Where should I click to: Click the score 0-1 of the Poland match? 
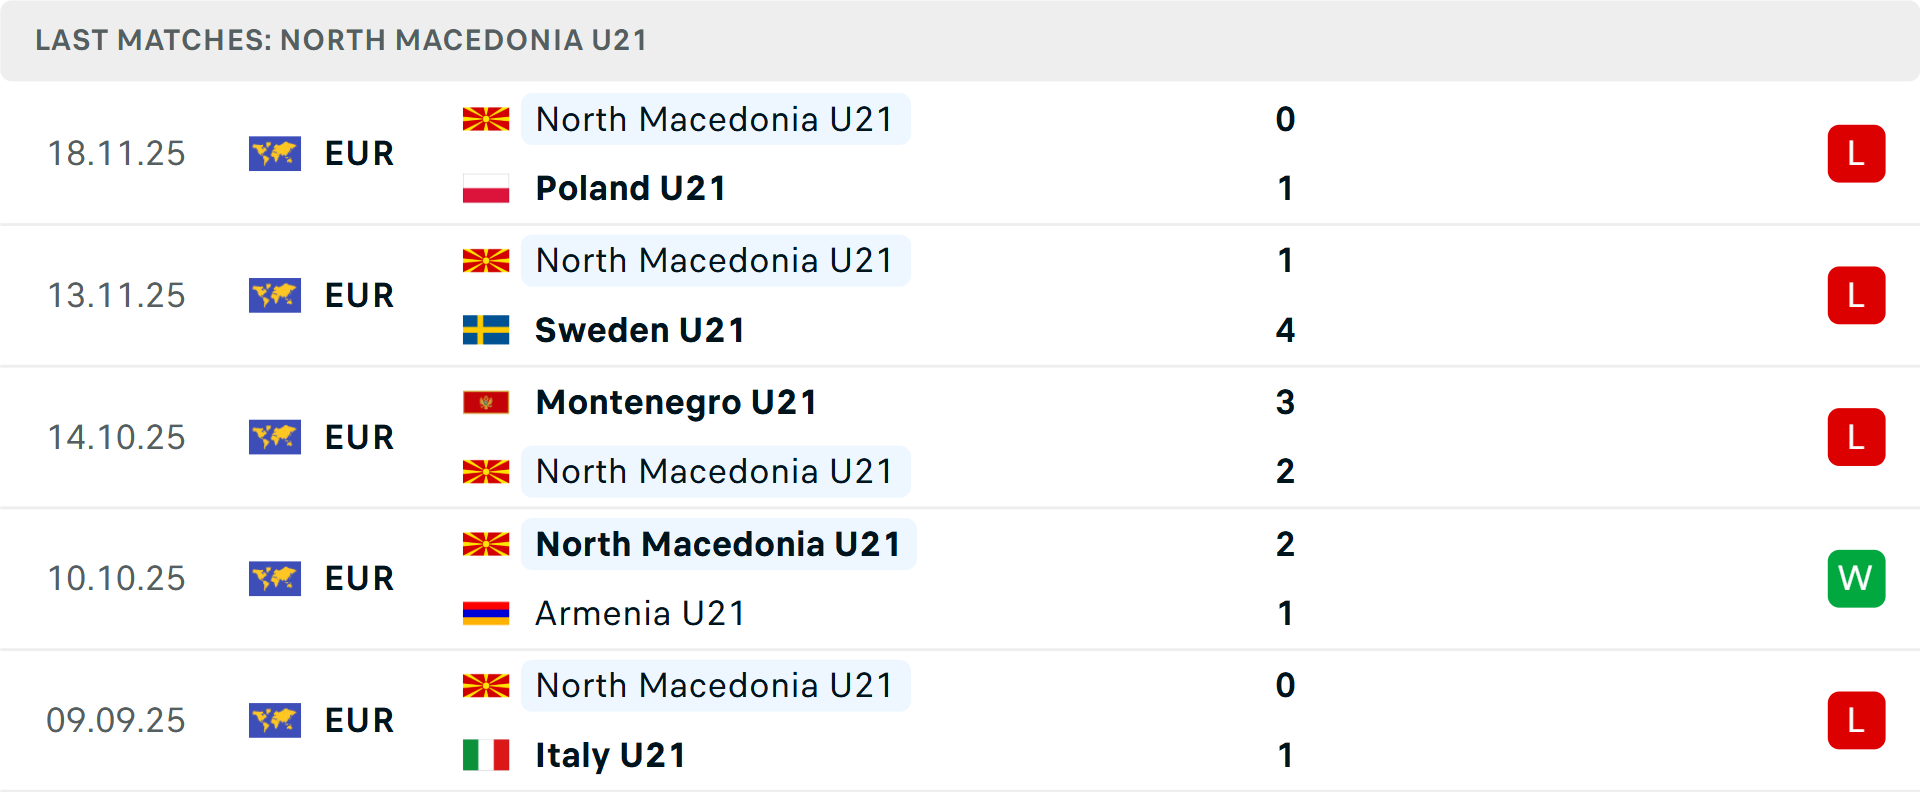pyautogui.click(x=1285, y=153)
